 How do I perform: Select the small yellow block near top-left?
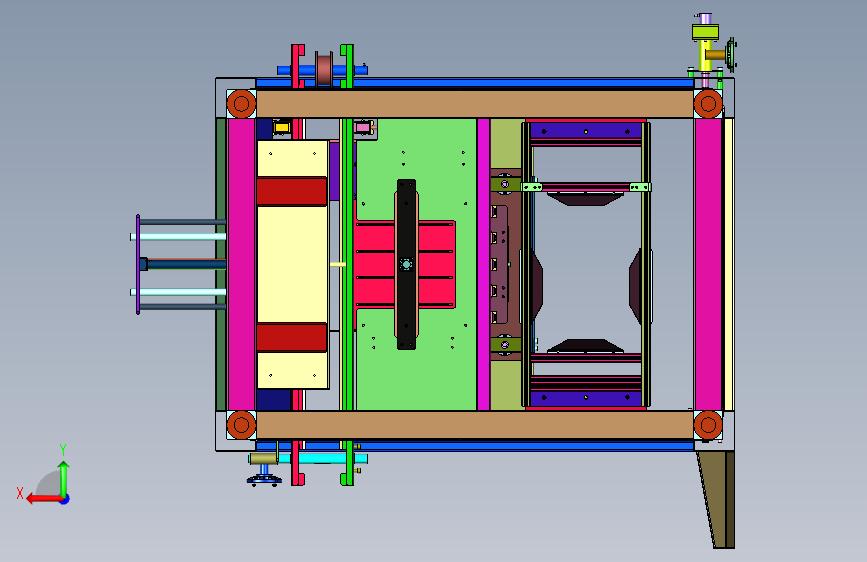pos(281,128)
